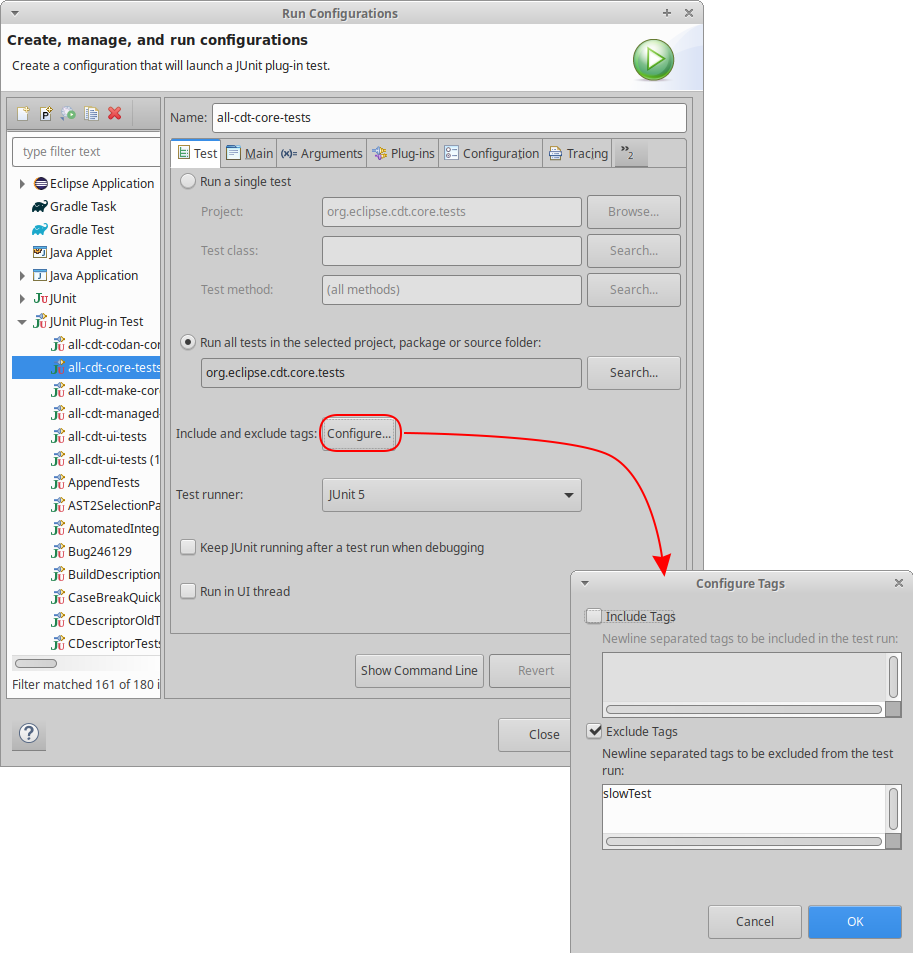Click vertical scrollbar of include tags box

point(893,677)
